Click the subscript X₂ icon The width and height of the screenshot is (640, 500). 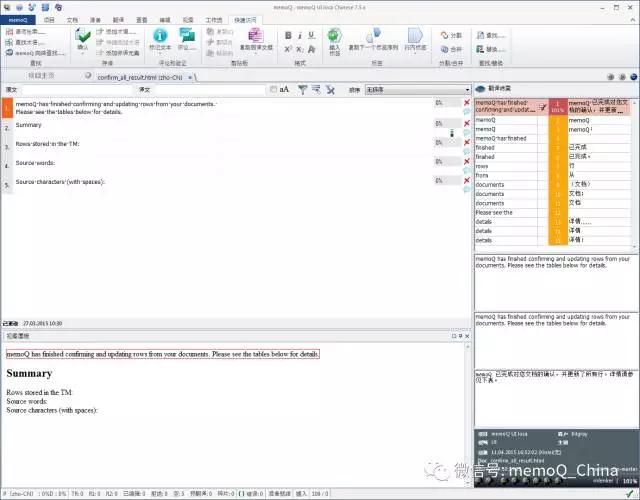click(x=300, y=49)
